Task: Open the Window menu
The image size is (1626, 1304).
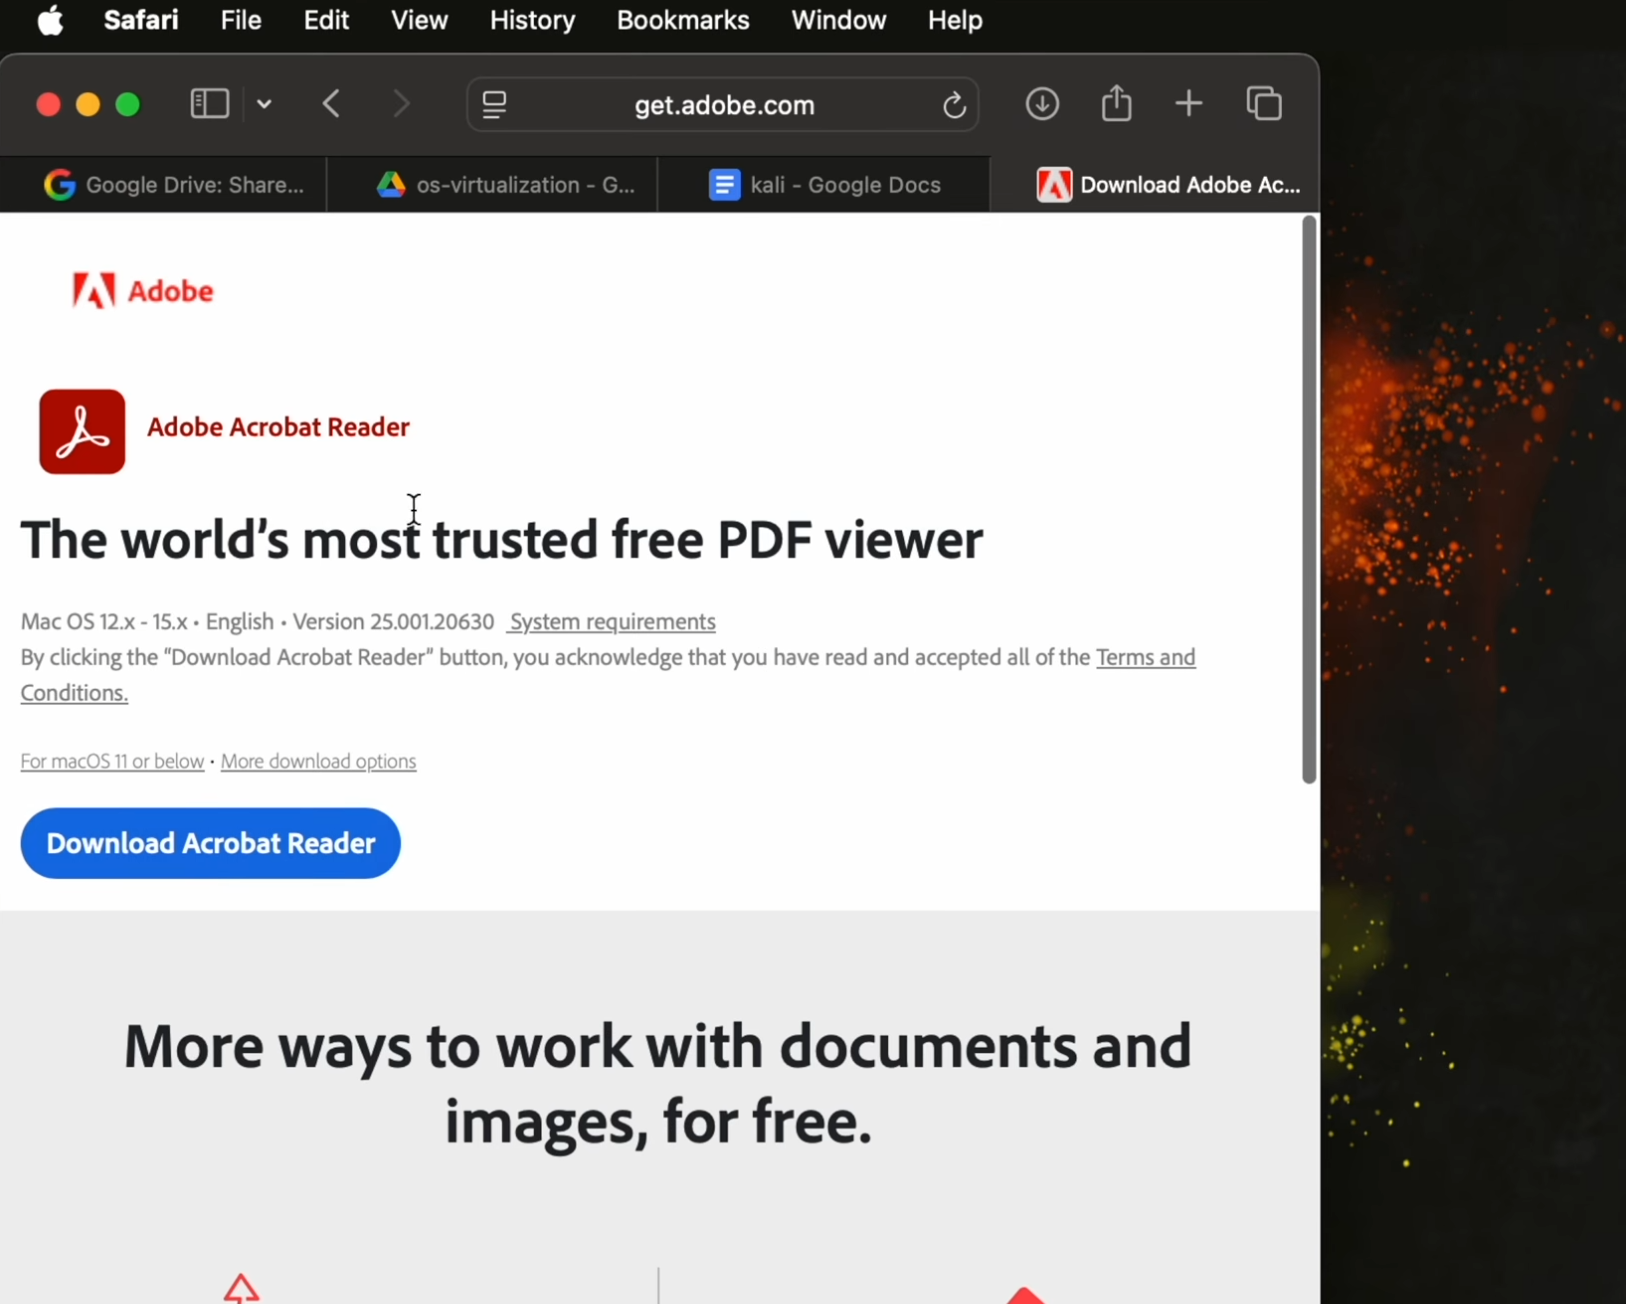Action: [838, 20]
